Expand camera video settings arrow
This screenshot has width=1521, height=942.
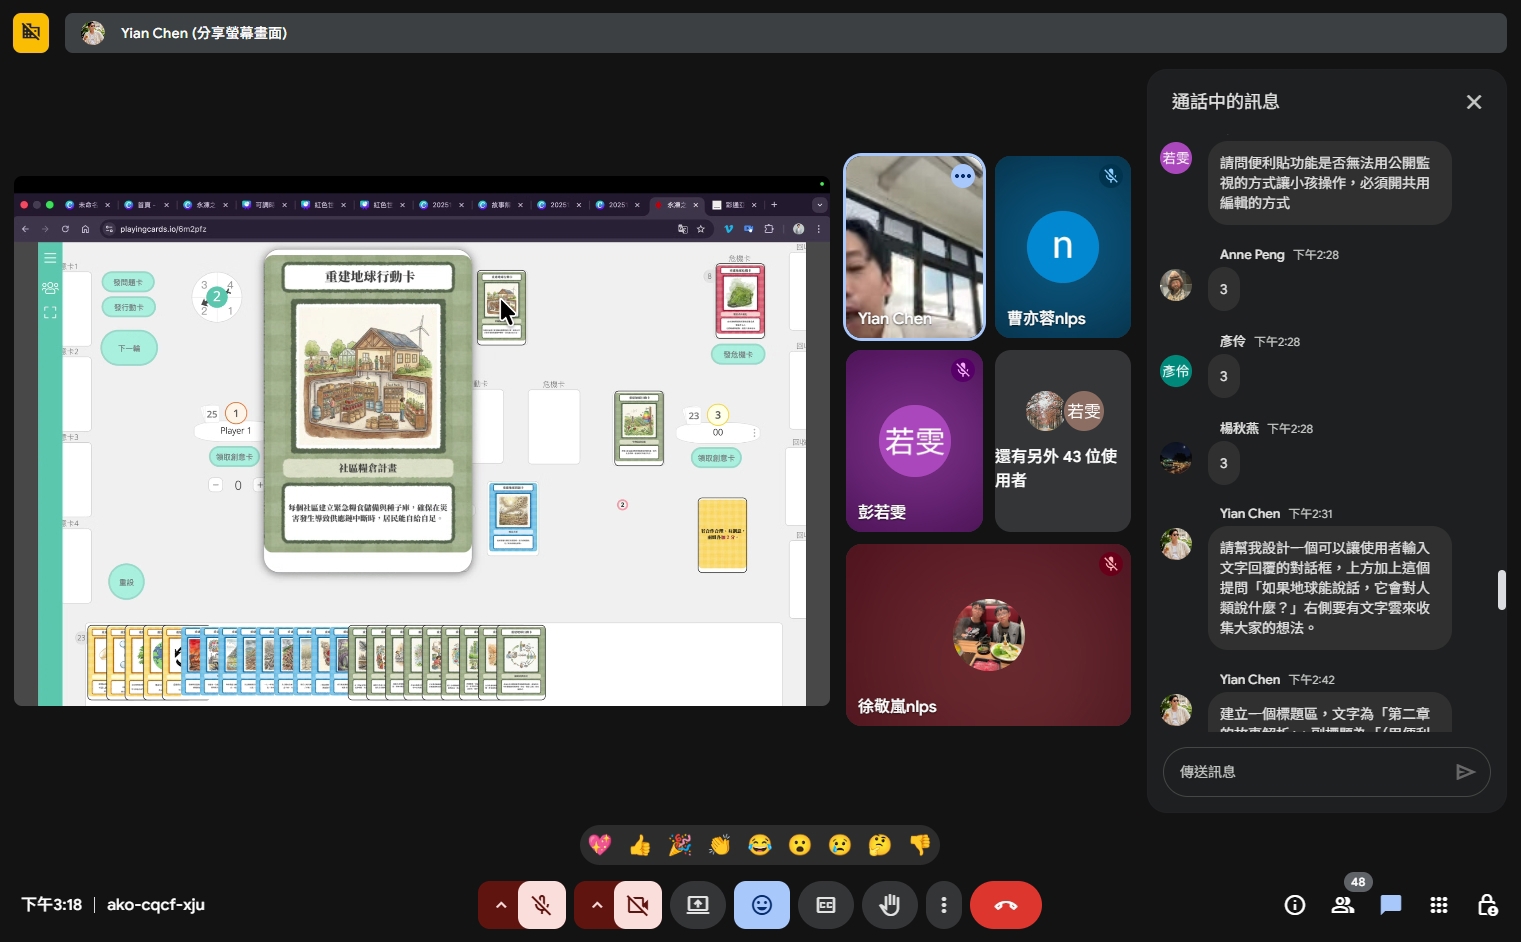(x=597, y=905)
